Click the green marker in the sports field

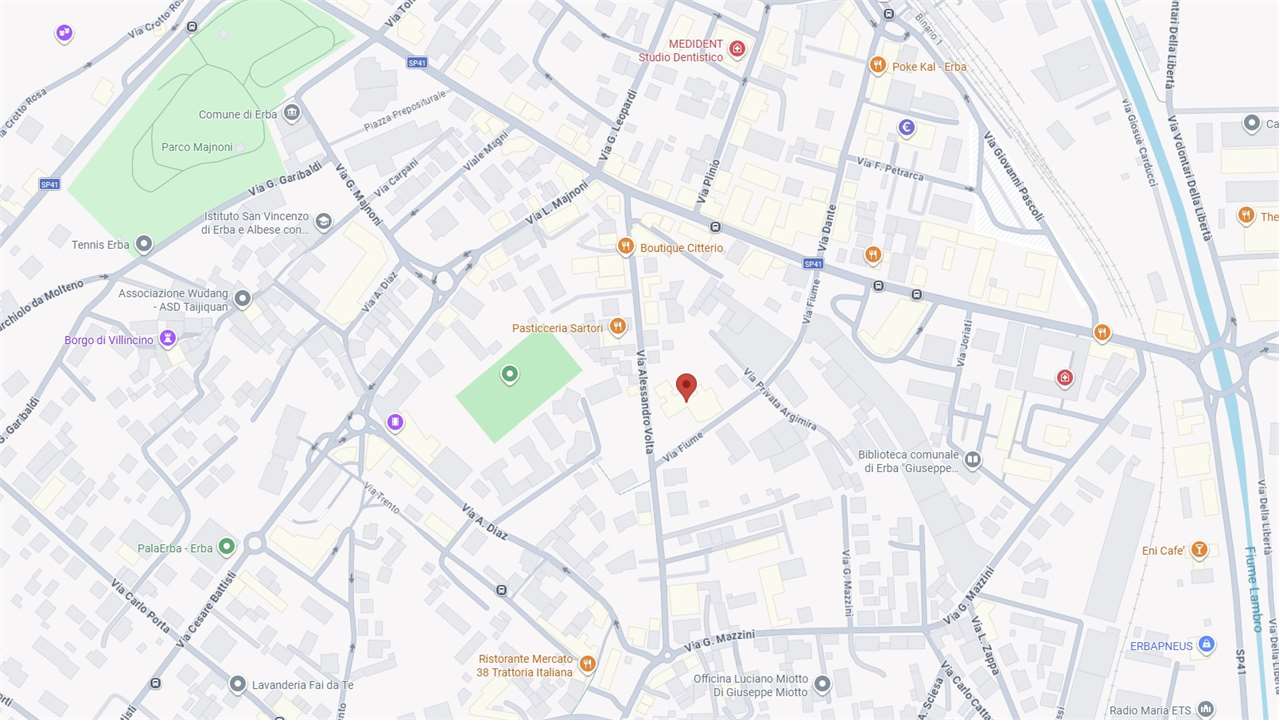click(509, 375)
